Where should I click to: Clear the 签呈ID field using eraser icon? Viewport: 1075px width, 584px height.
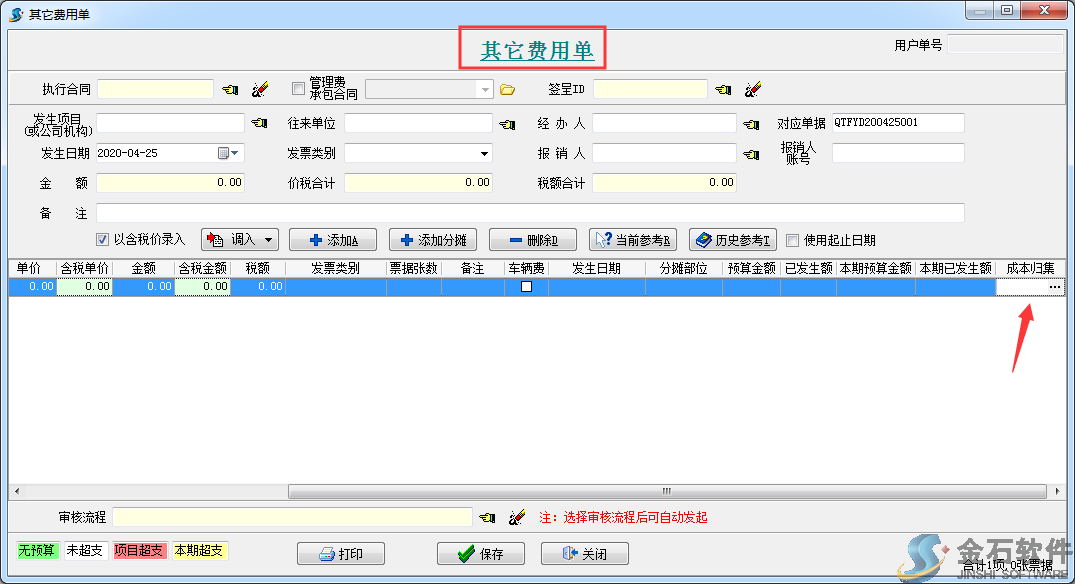753,88
